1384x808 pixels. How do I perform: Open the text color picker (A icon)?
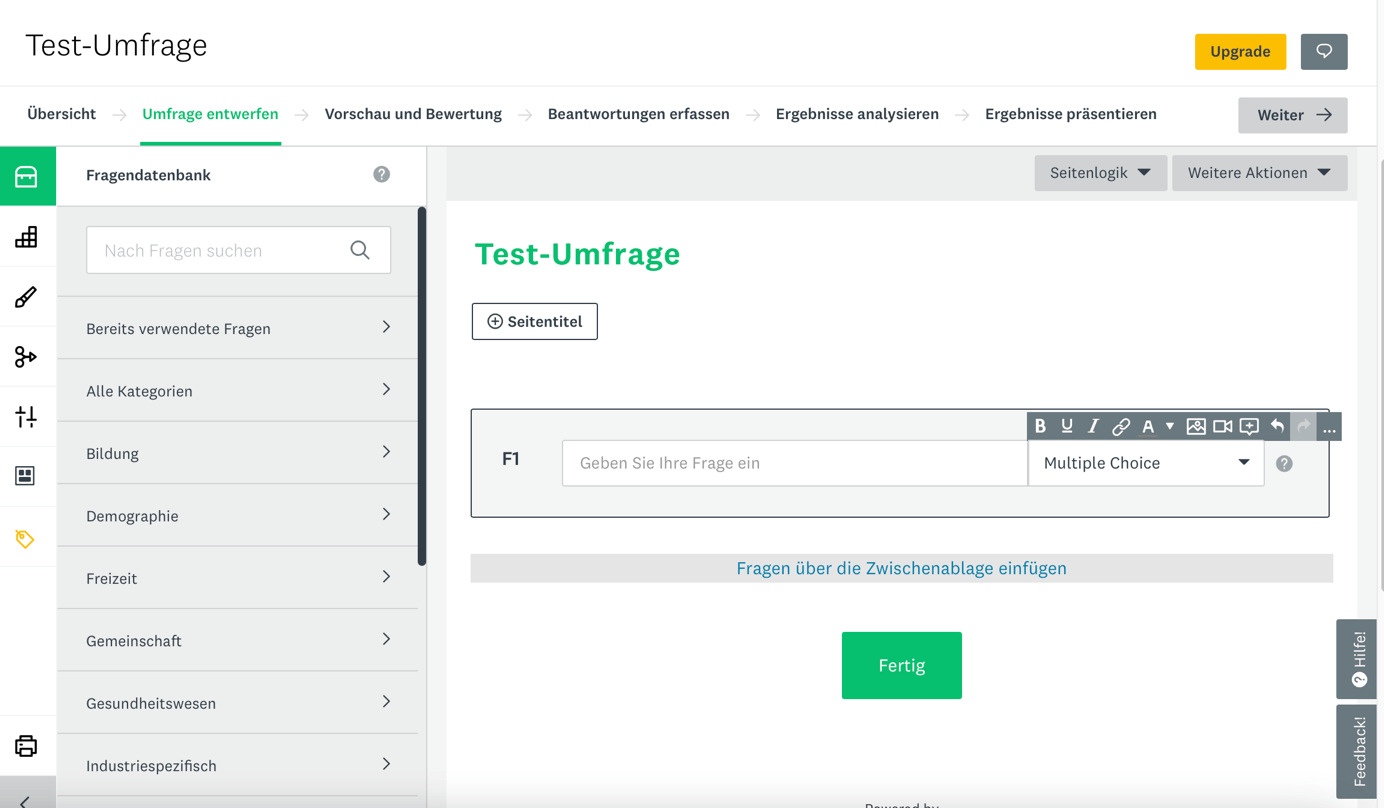pyautogui.click(x=1149, y=426)
